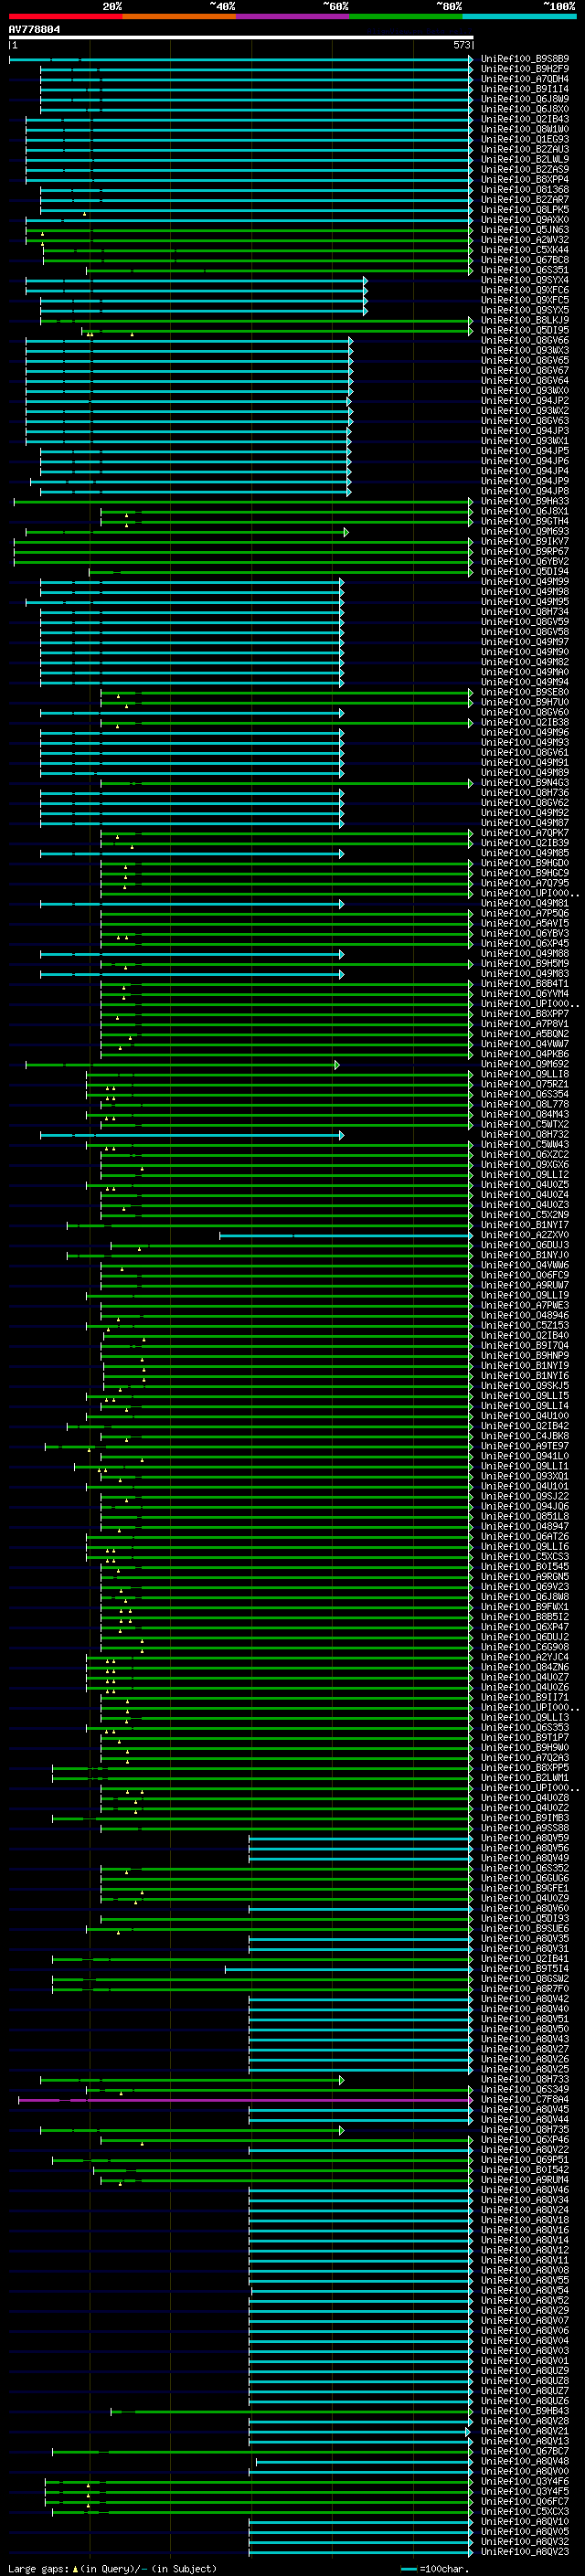Select the UniRef100_O81368 label
Image resolution: width=585 pixels, height=2576 pixels.
point(525,190)
